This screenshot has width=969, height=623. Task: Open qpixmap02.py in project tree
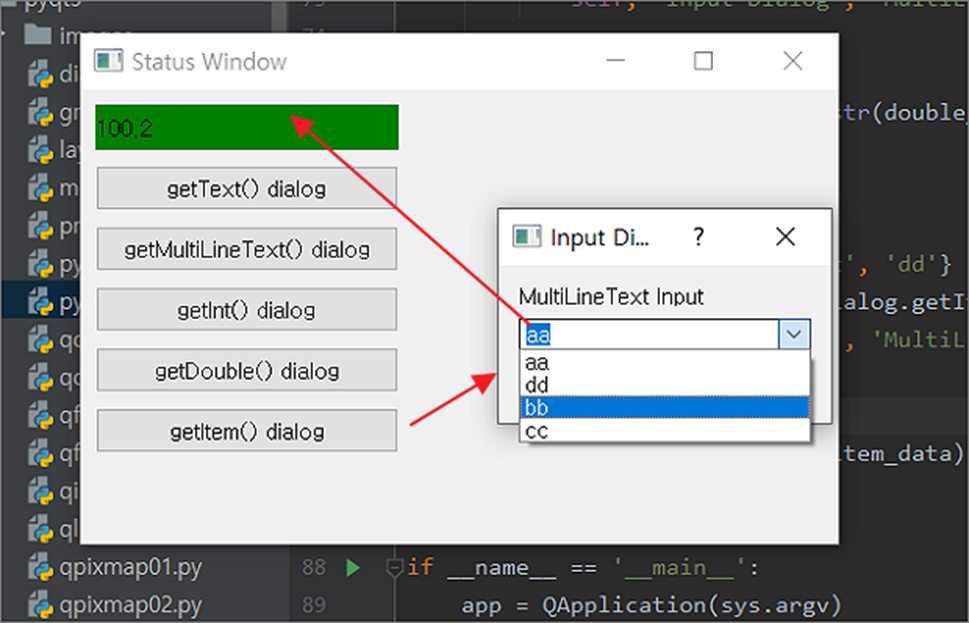coord(130,605)
